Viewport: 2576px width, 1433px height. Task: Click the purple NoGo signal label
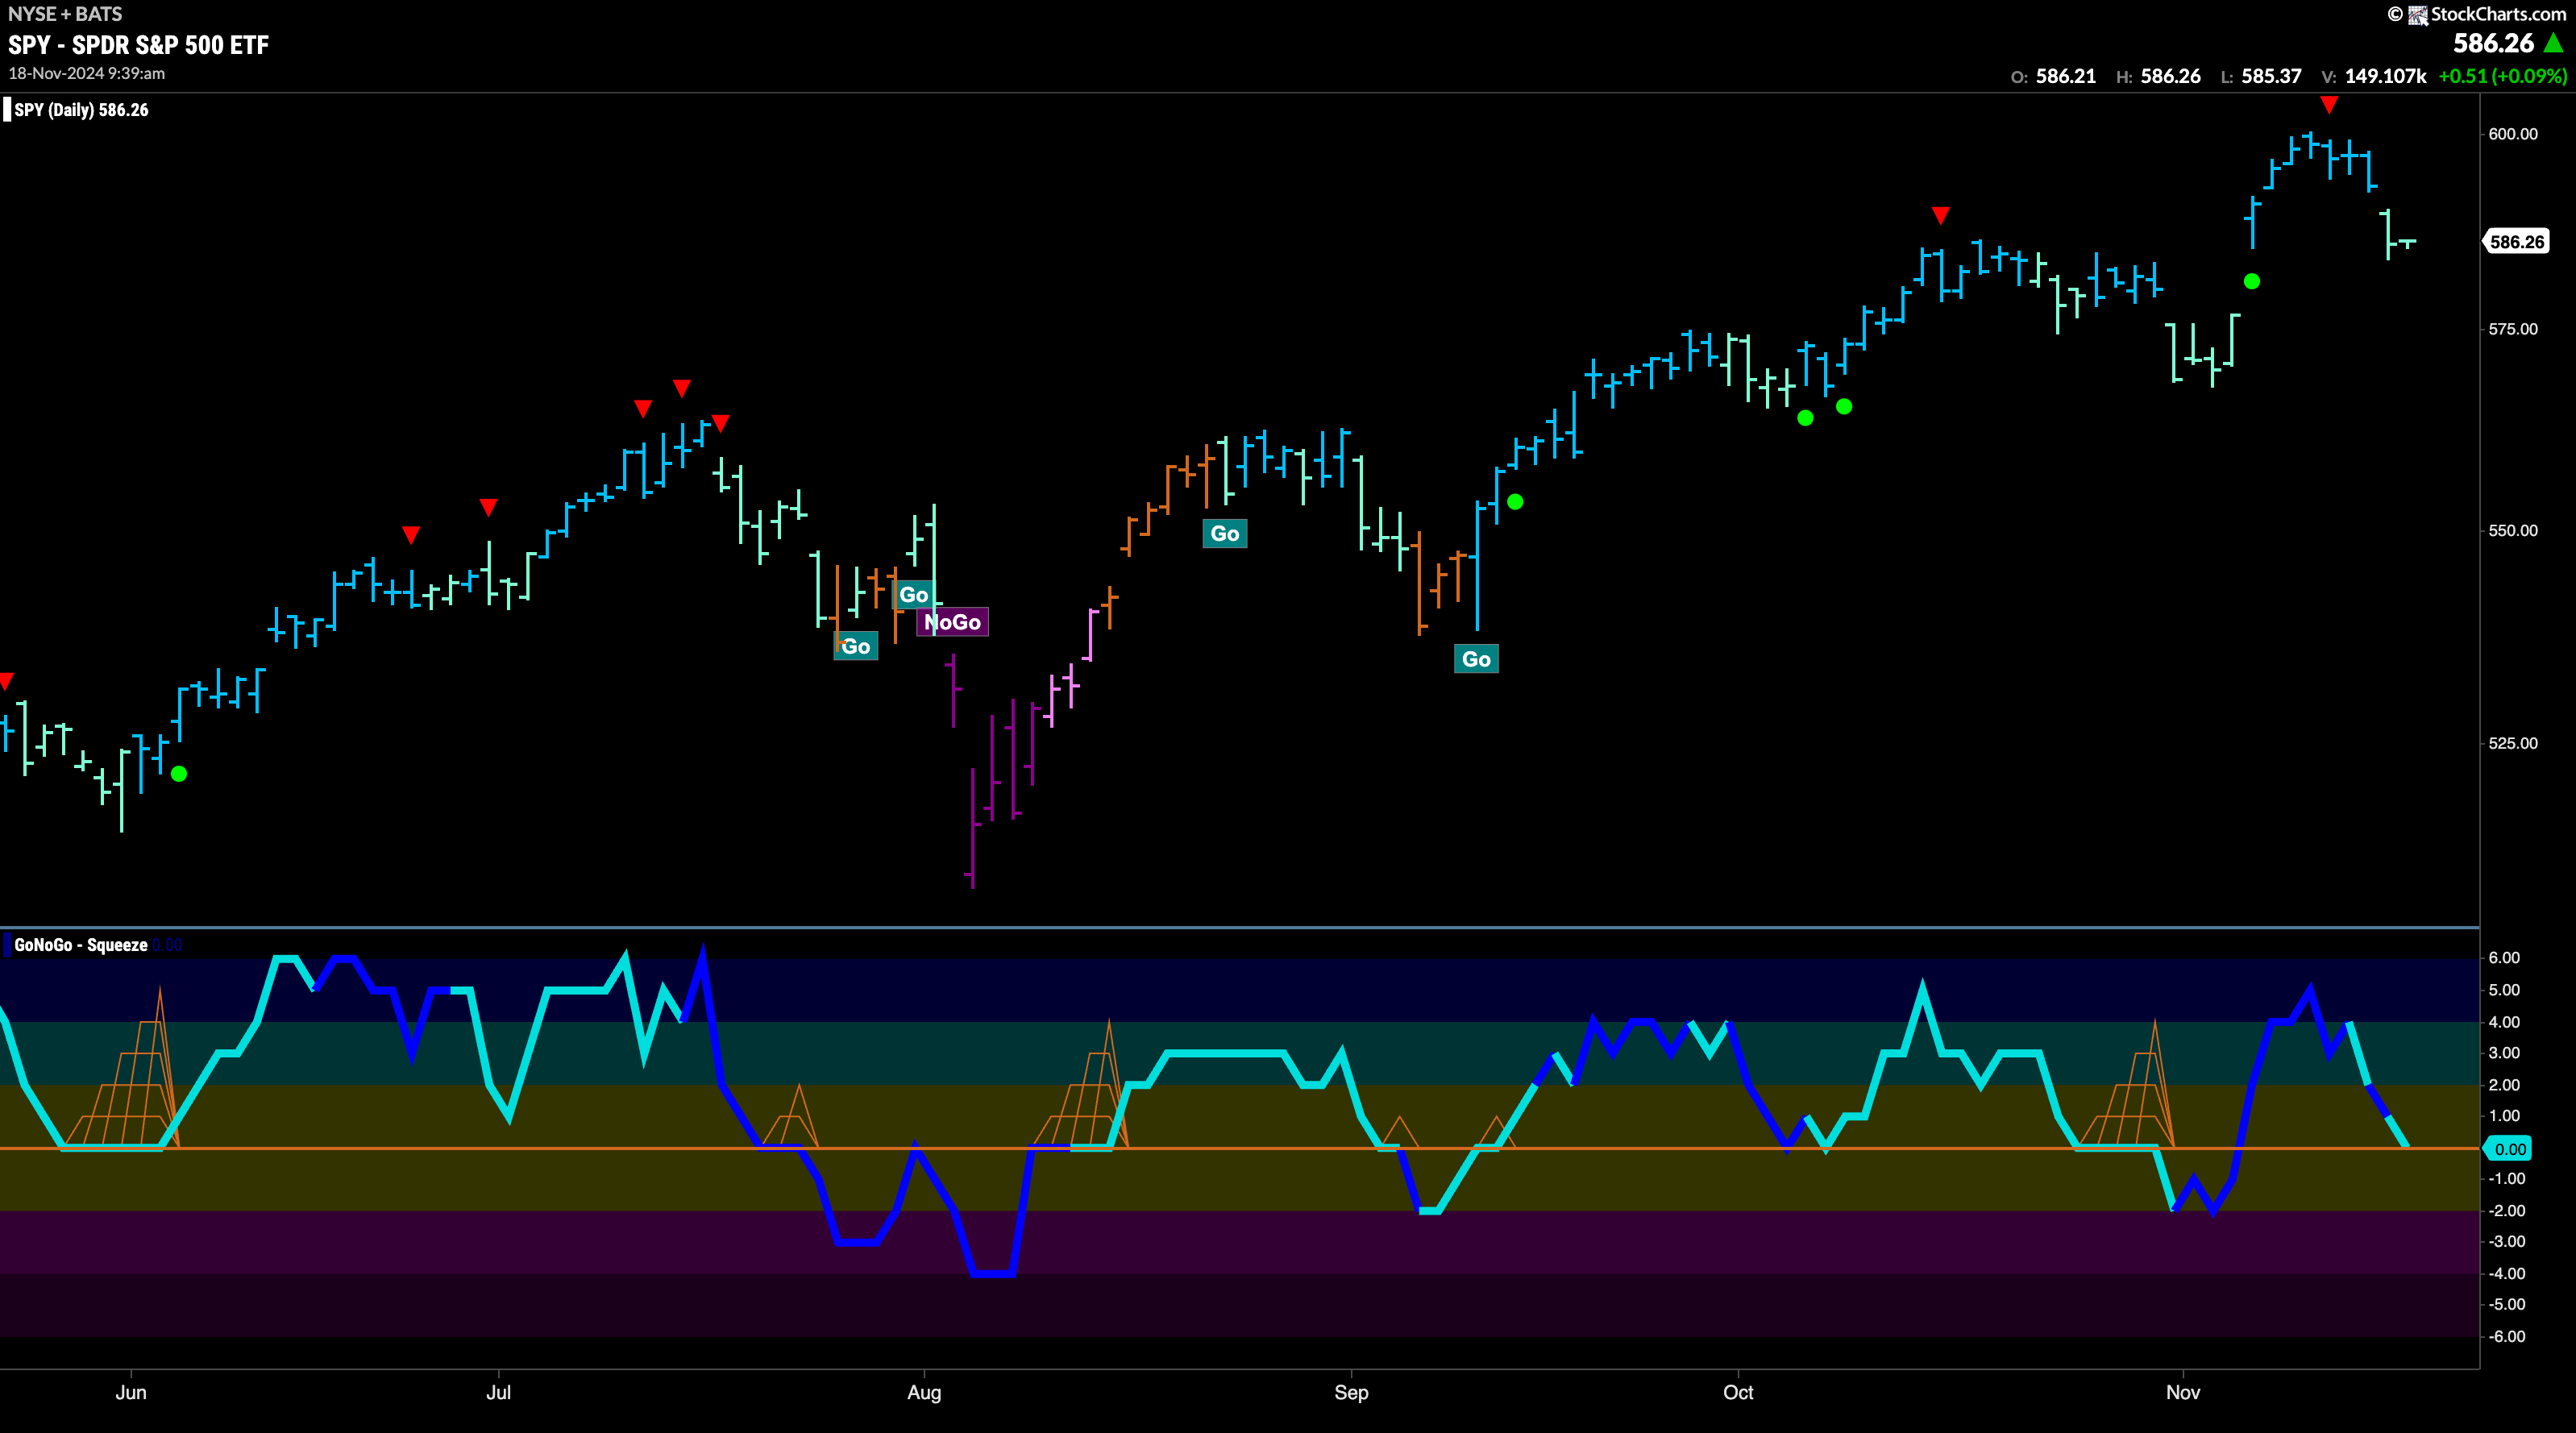[x=952, y=622]
